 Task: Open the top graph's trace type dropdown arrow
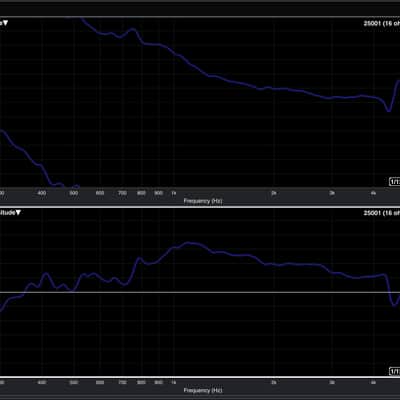coord(6,23)
